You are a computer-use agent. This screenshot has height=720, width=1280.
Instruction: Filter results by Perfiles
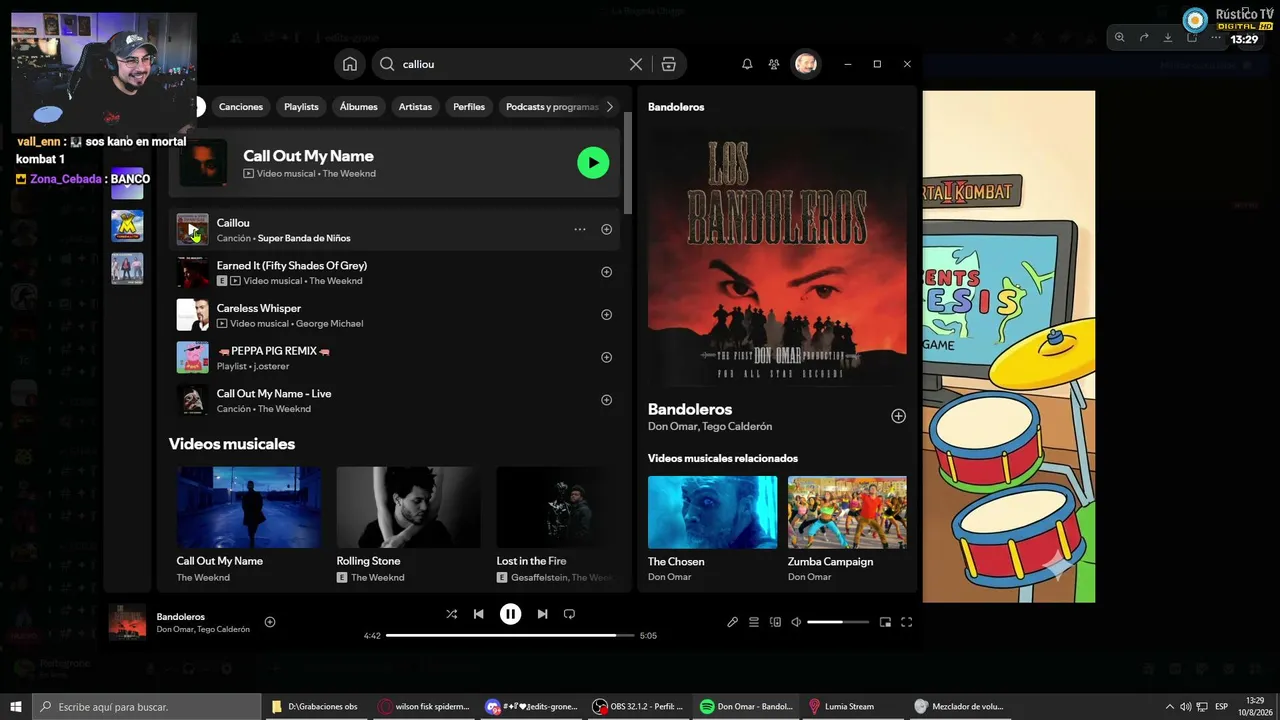pos(469,107)
